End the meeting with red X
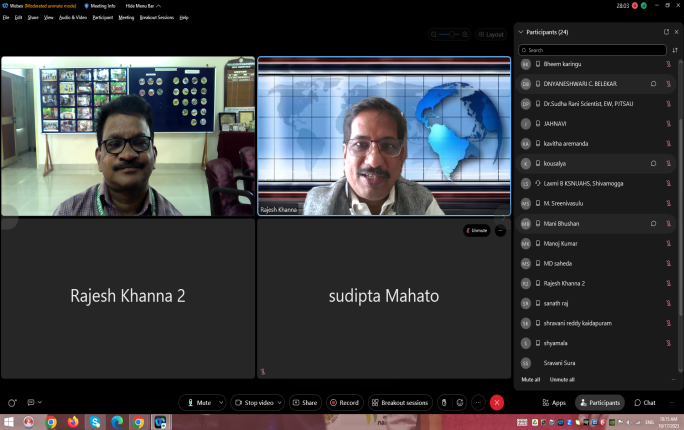 [497, 403]
